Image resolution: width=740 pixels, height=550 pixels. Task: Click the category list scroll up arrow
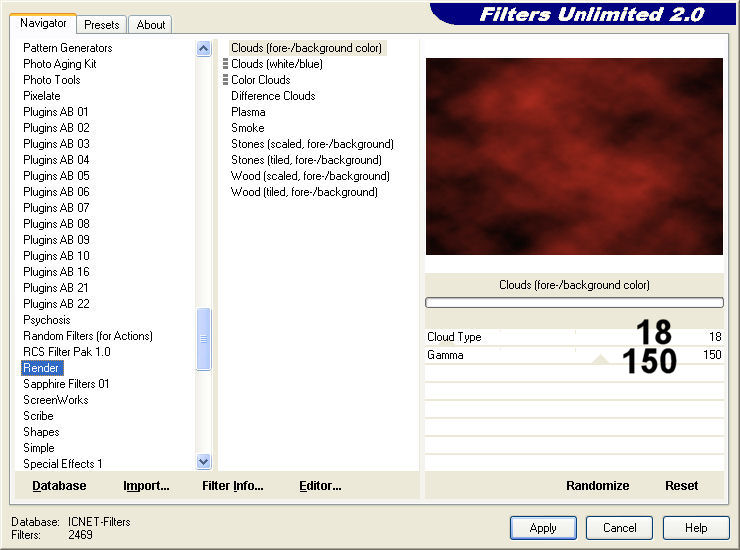203,48
